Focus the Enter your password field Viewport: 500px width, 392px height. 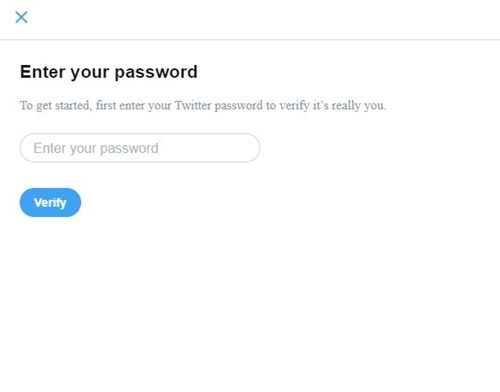click(x=140, y=148)
